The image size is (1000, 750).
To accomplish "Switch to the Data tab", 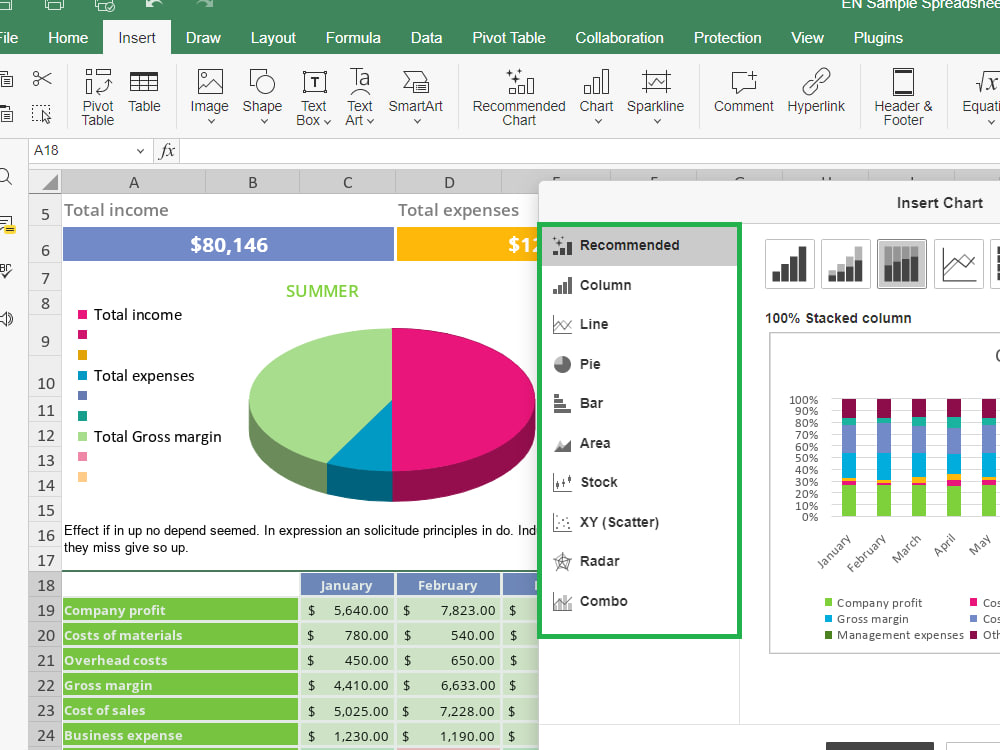I will click(x=427, y=38).
